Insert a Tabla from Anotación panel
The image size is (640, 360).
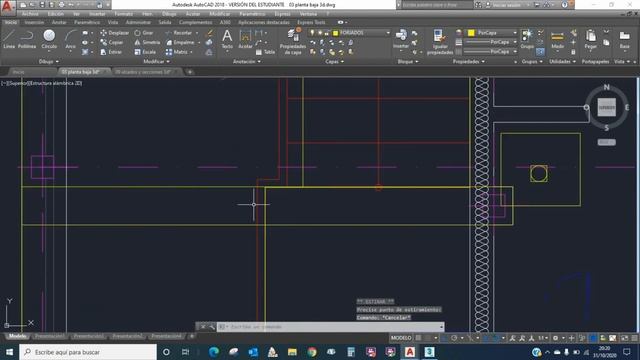(265, 52)
